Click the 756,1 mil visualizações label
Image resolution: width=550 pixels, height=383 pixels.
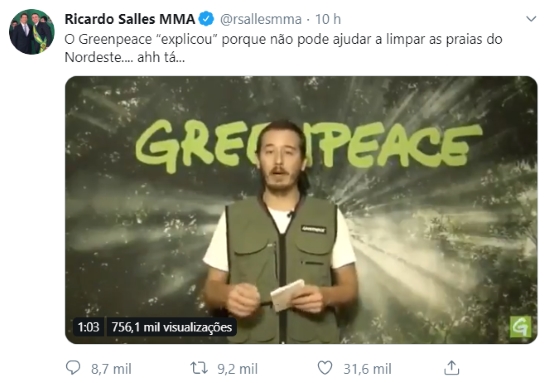pyautogui.click(x=172, y=327)
